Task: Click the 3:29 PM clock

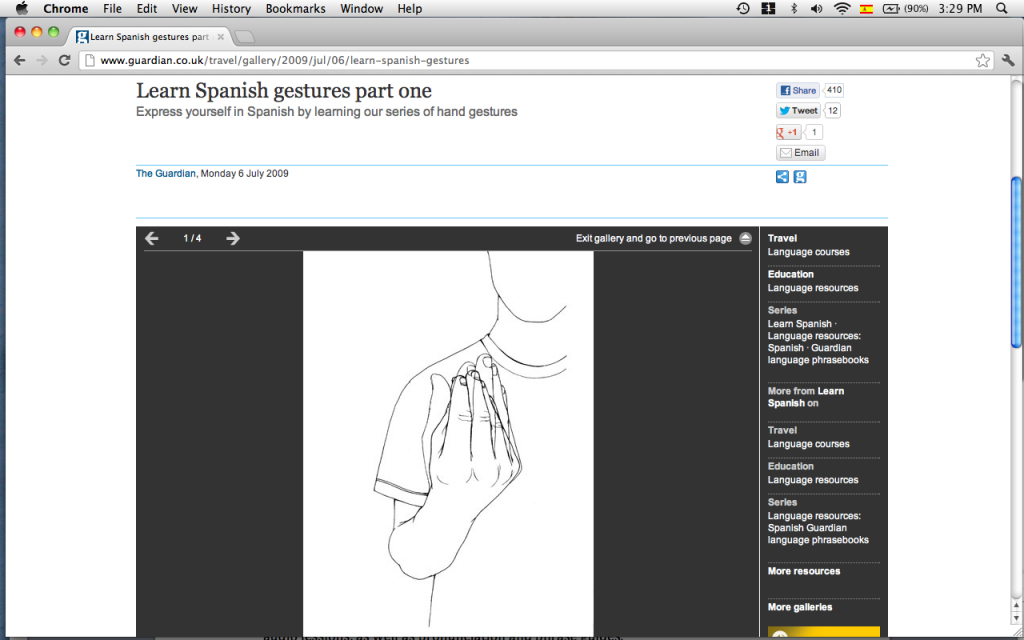Action: pos(960,8)
